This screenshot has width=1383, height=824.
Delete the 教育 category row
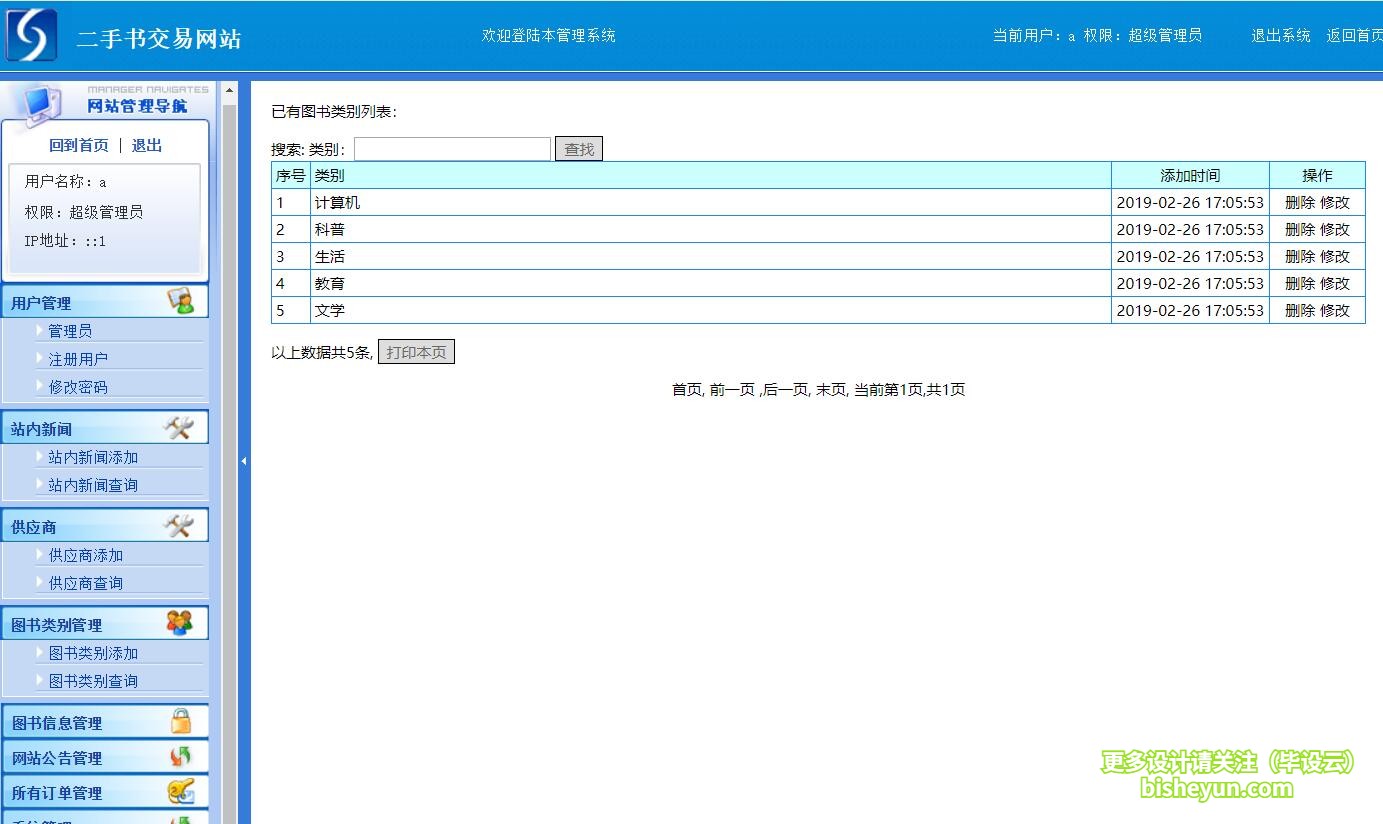1300,283
